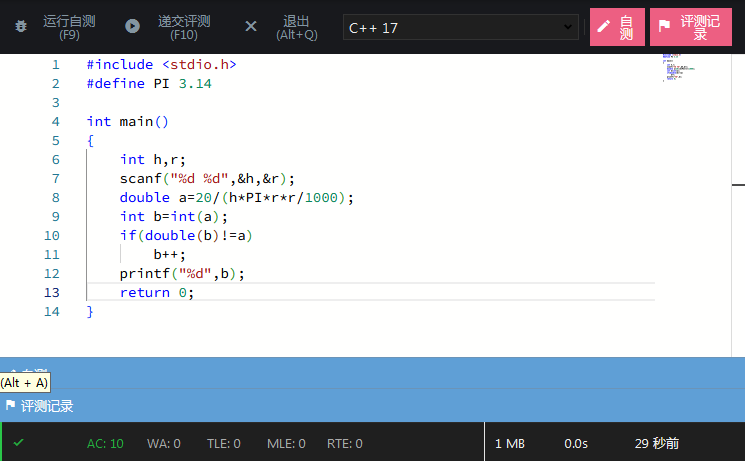Click the #define PI 3.14 code line

point(149,83)
